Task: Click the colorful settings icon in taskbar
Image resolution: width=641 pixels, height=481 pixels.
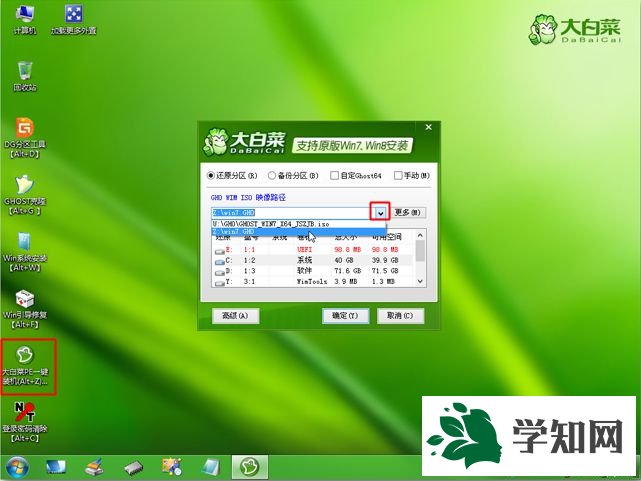Action: (172, 467)
